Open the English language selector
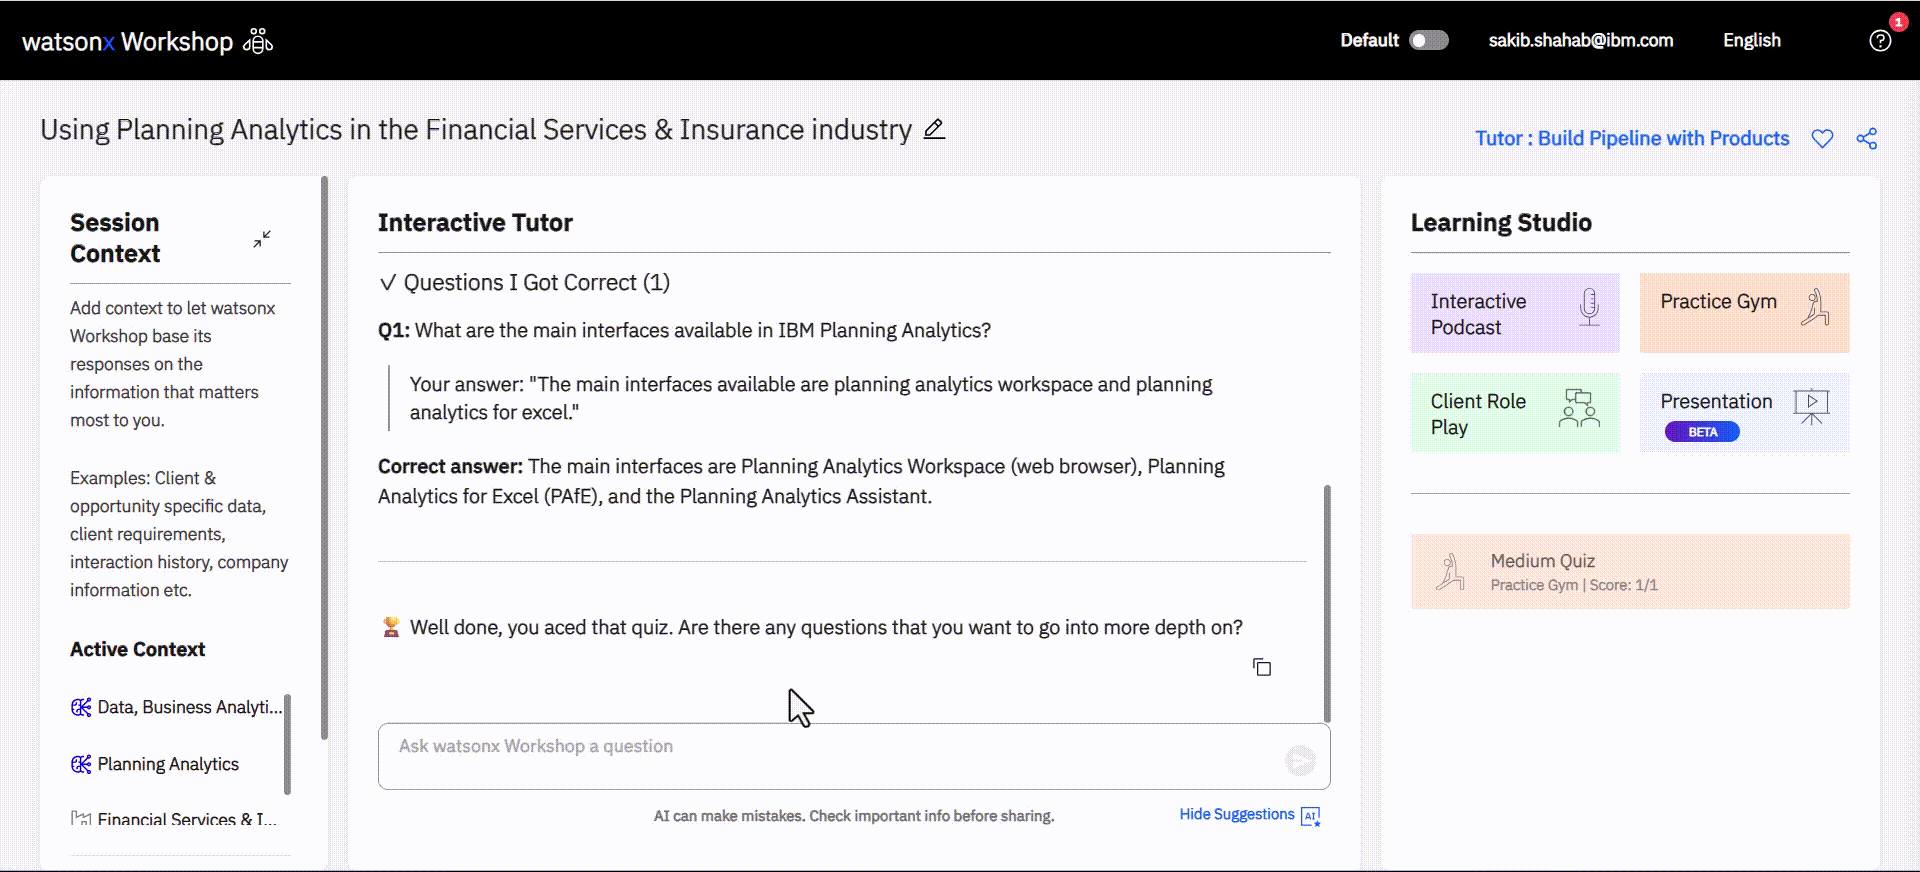This screenshot has height=872, width=1920. [x=1751, y=40]
